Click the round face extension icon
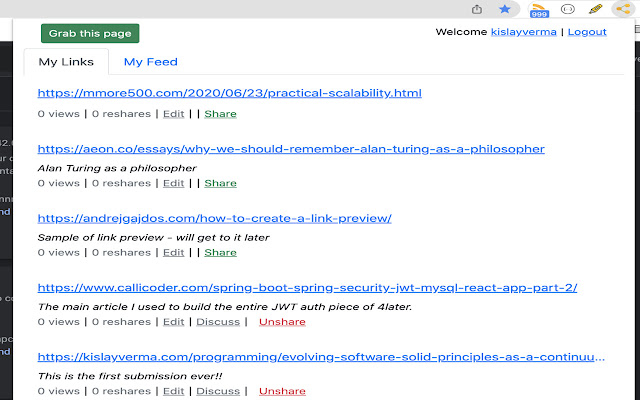This screenshot has height=400, width=640. click(x=567, y=9)
